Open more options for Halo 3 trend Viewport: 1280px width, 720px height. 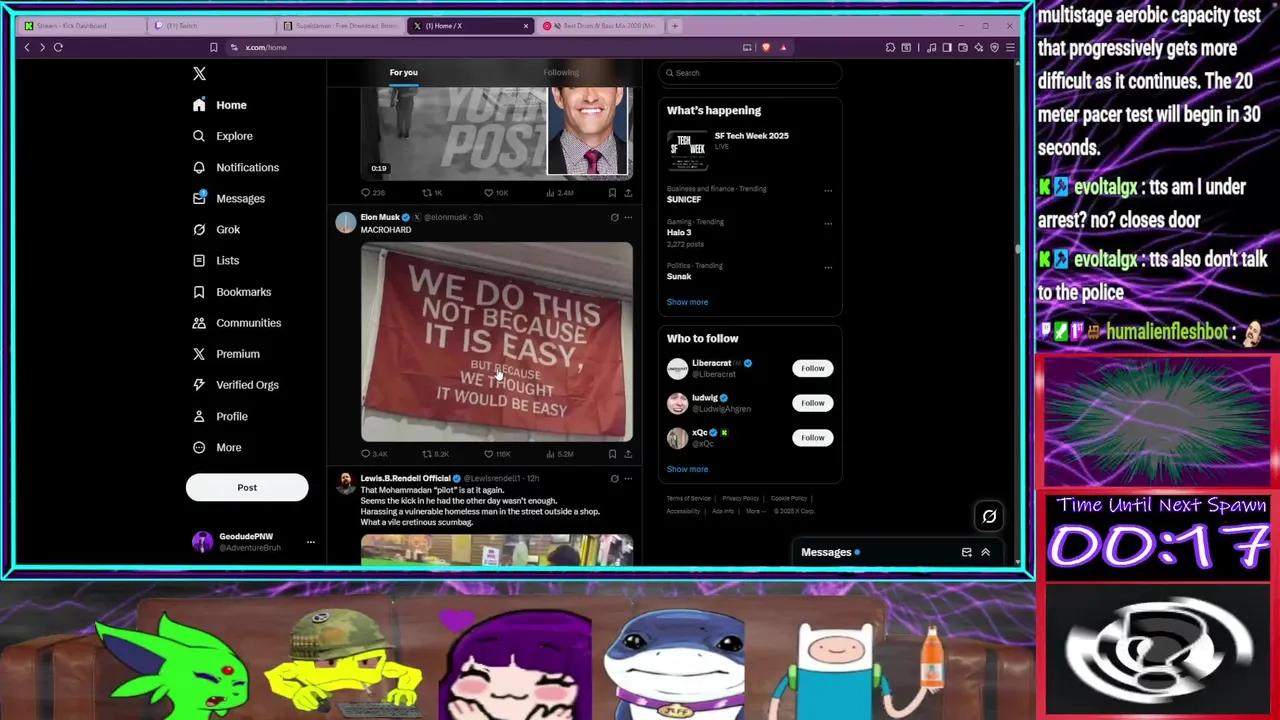coord(828,223)
